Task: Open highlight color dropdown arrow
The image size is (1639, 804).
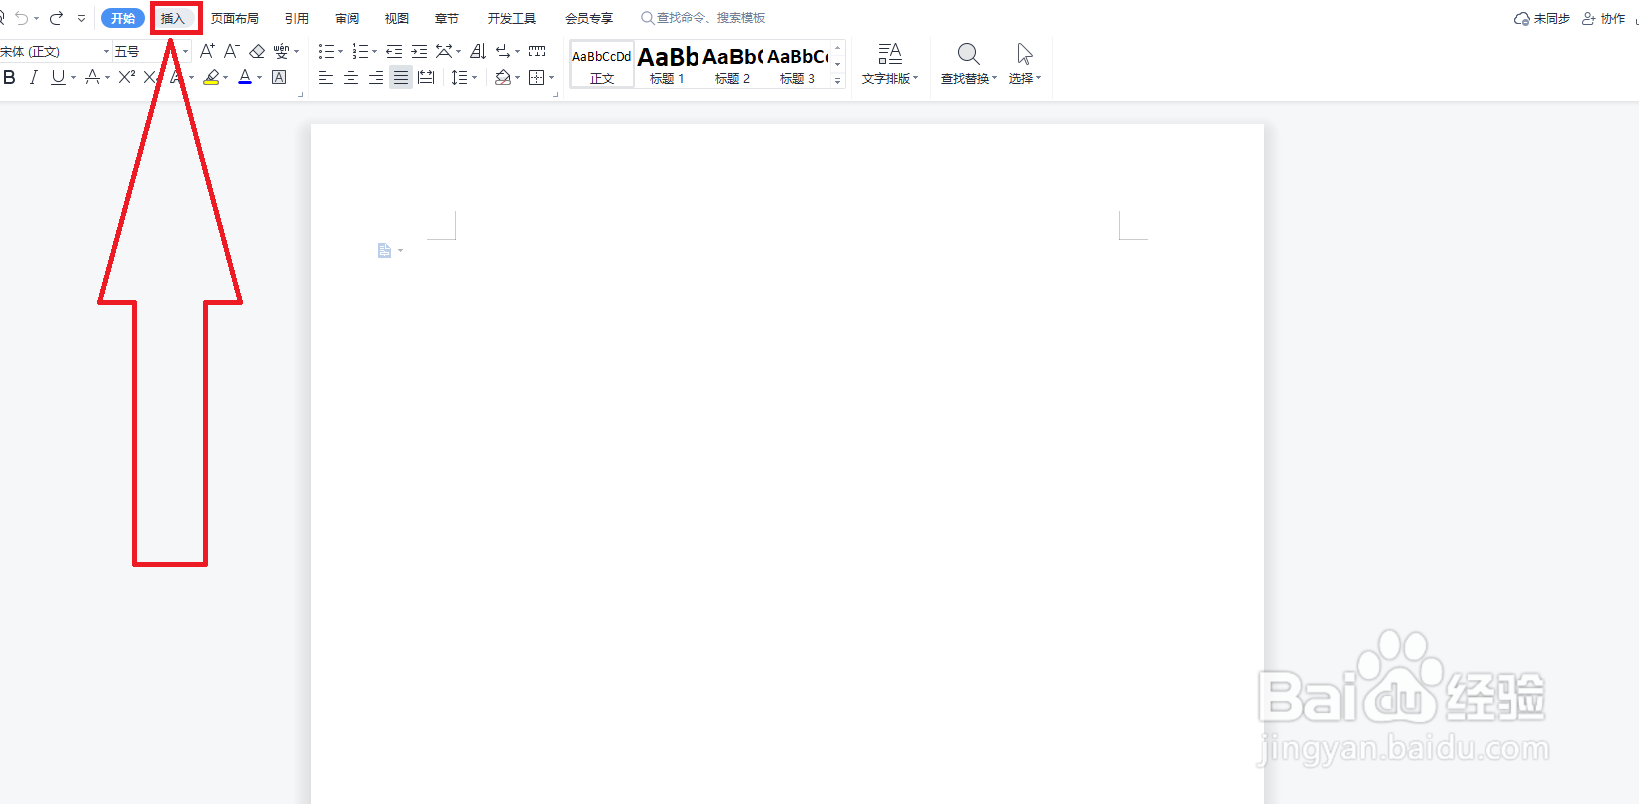Action: pyautogui.click(x=225, y=78)
